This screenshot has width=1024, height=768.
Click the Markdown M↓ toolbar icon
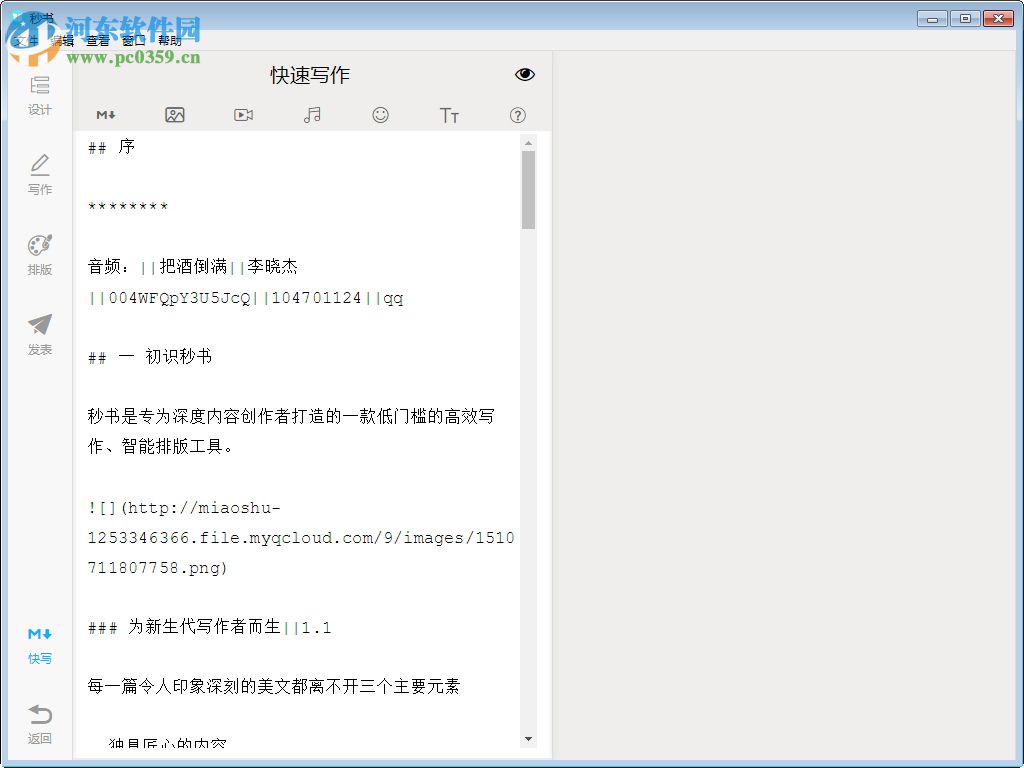click(x=106, y=114)
